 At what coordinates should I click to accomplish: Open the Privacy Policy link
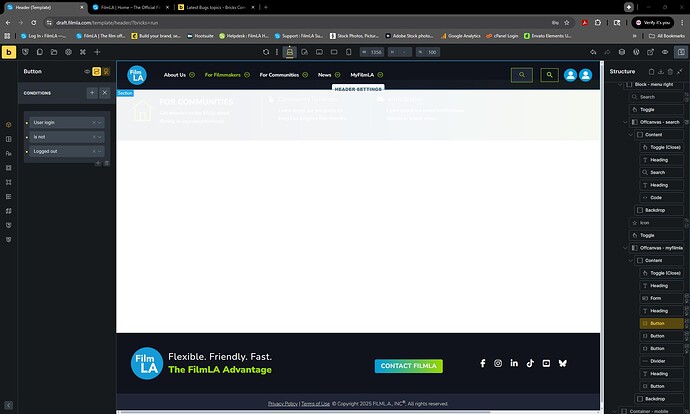[283, 403]
